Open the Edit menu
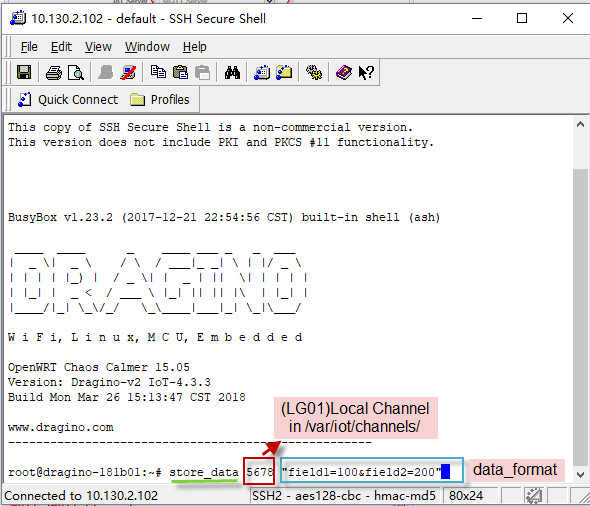This screenshot has width=590, height=506. [61, 47]
